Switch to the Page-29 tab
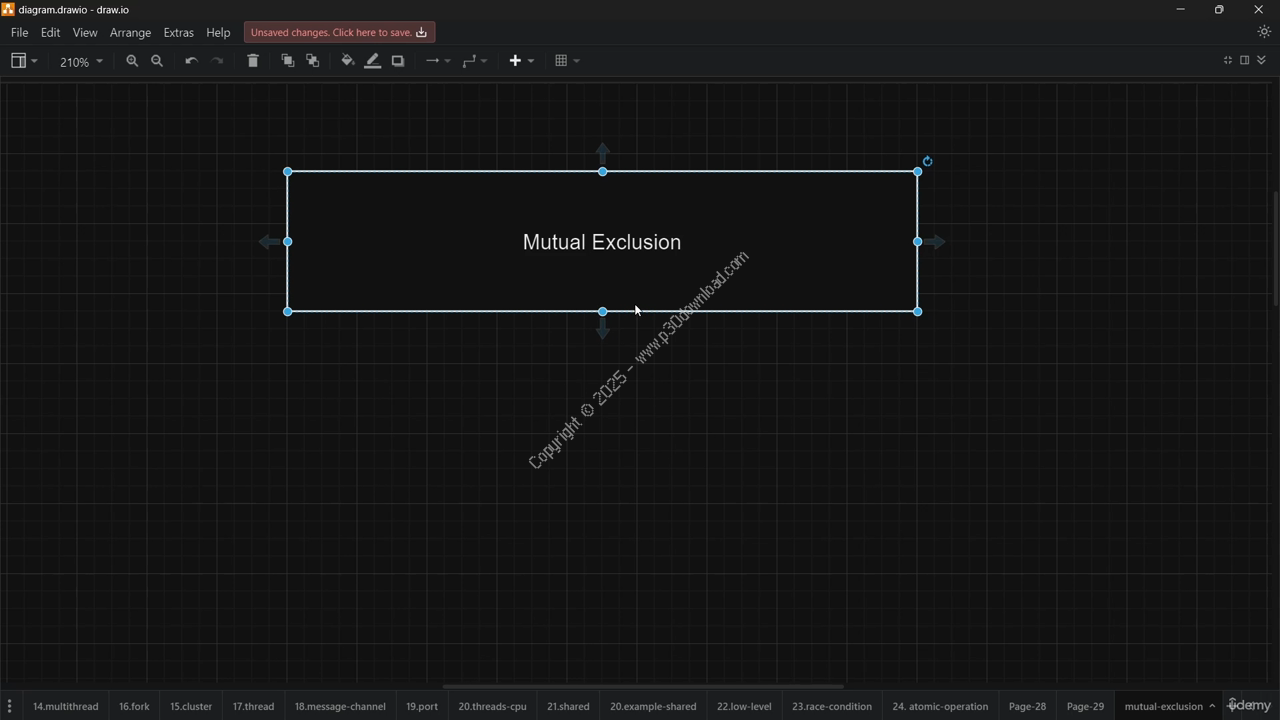Image resolution: width=1280 pixels, height=720 pixels. coord(1085,706)
